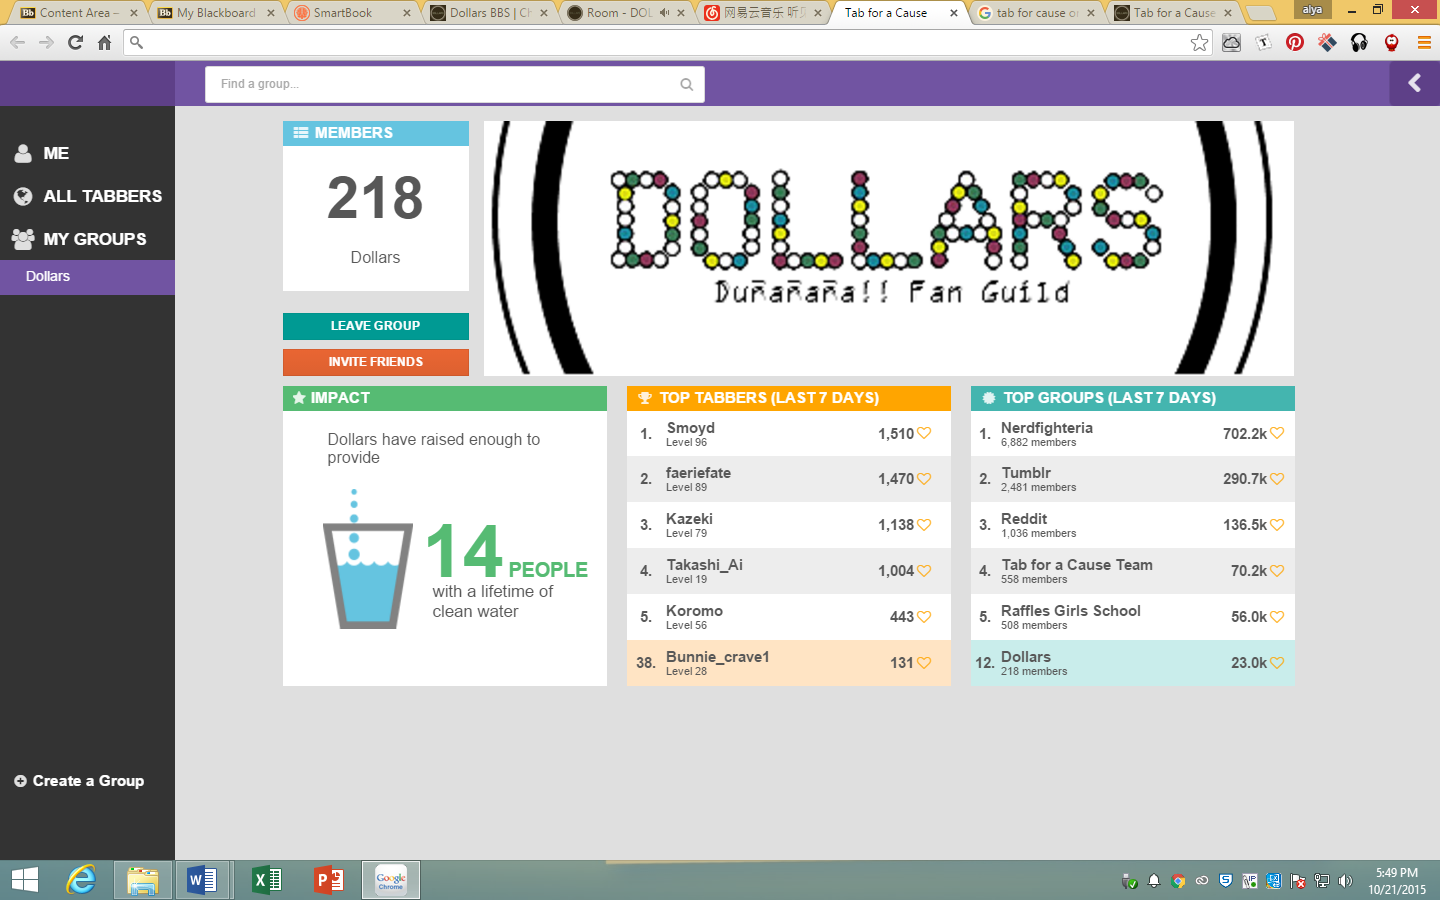The image size is (1440, 900).
Task: Click the 218 members count
Action: (375, 198)
